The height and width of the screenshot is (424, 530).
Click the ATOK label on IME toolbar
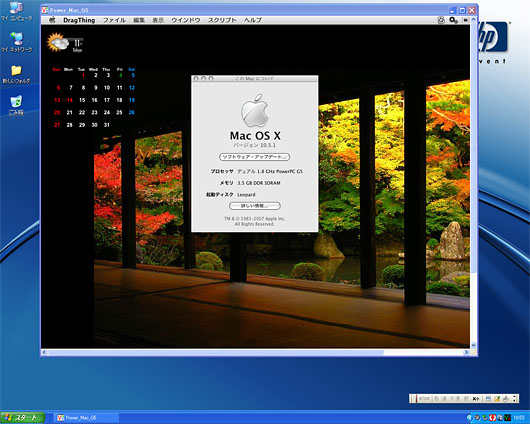[424, 399]
